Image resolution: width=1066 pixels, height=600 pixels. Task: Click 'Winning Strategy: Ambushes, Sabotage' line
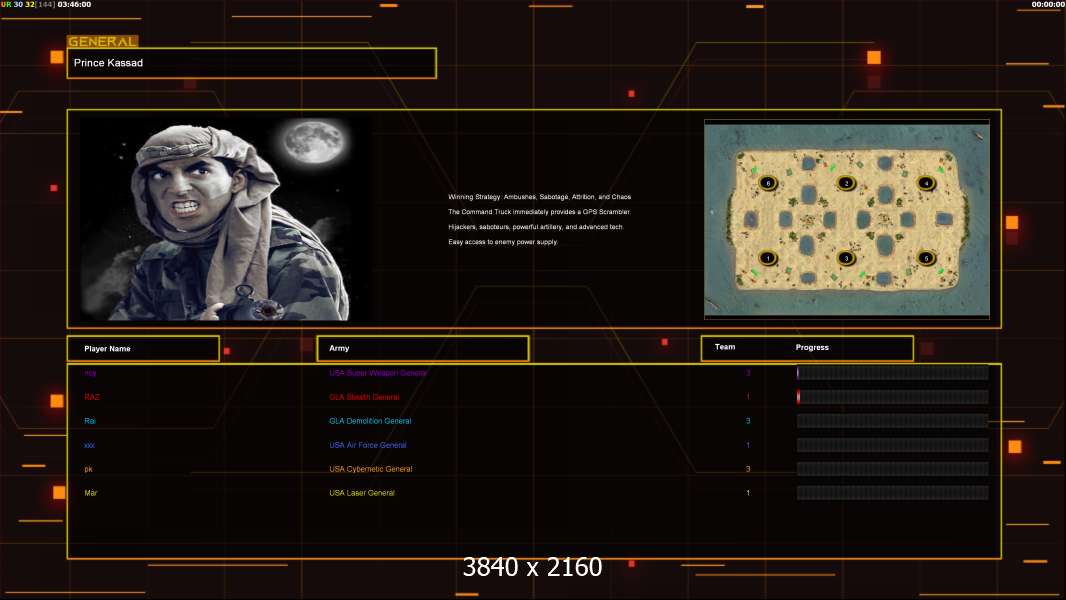coord(540,197)
